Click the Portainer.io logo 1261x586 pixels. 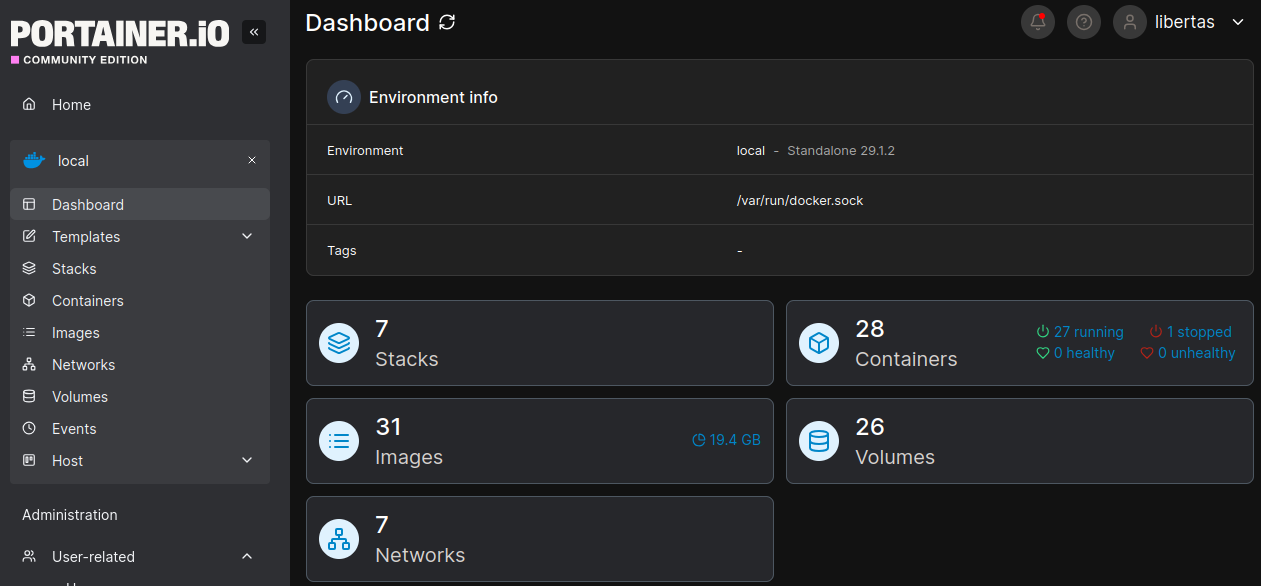(x=119, y=33)
